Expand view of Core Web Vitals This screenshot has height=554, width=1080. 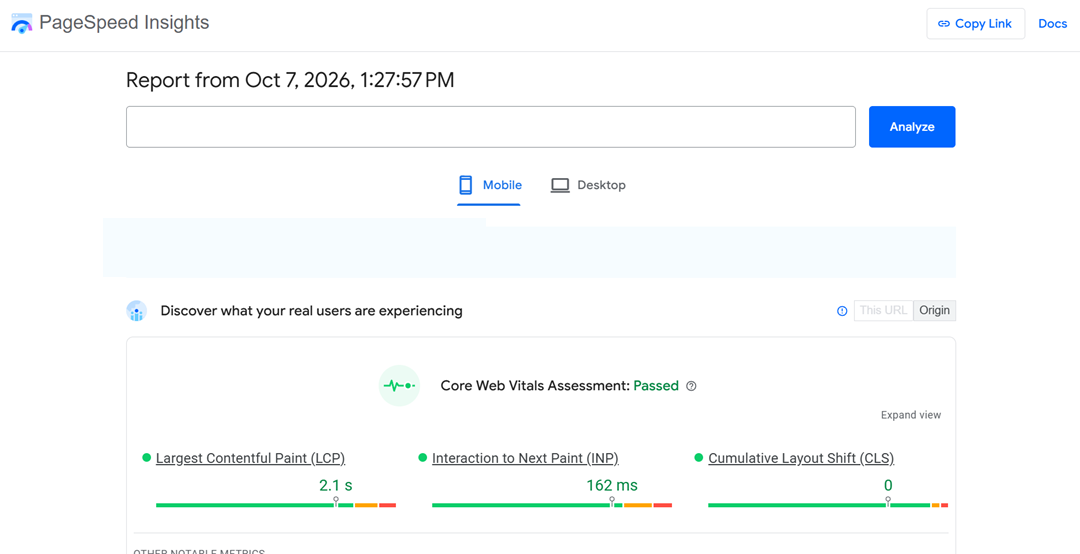[x=911, y=415]
